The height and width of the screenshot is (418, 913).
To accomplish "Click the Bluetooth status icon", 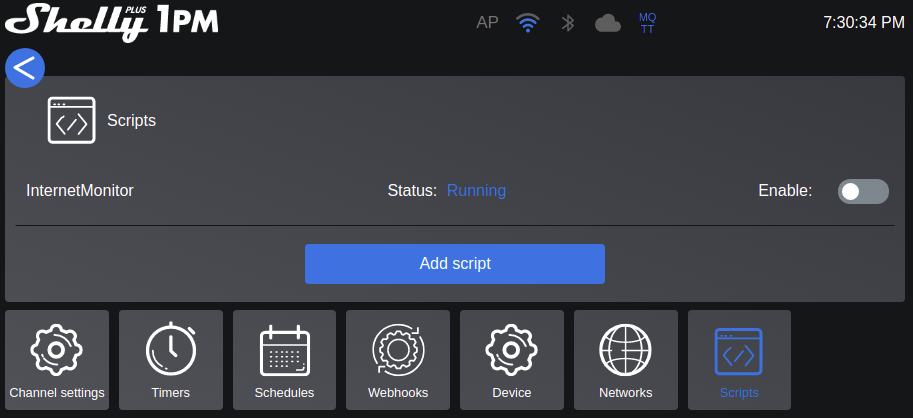I will click(568, 23).
